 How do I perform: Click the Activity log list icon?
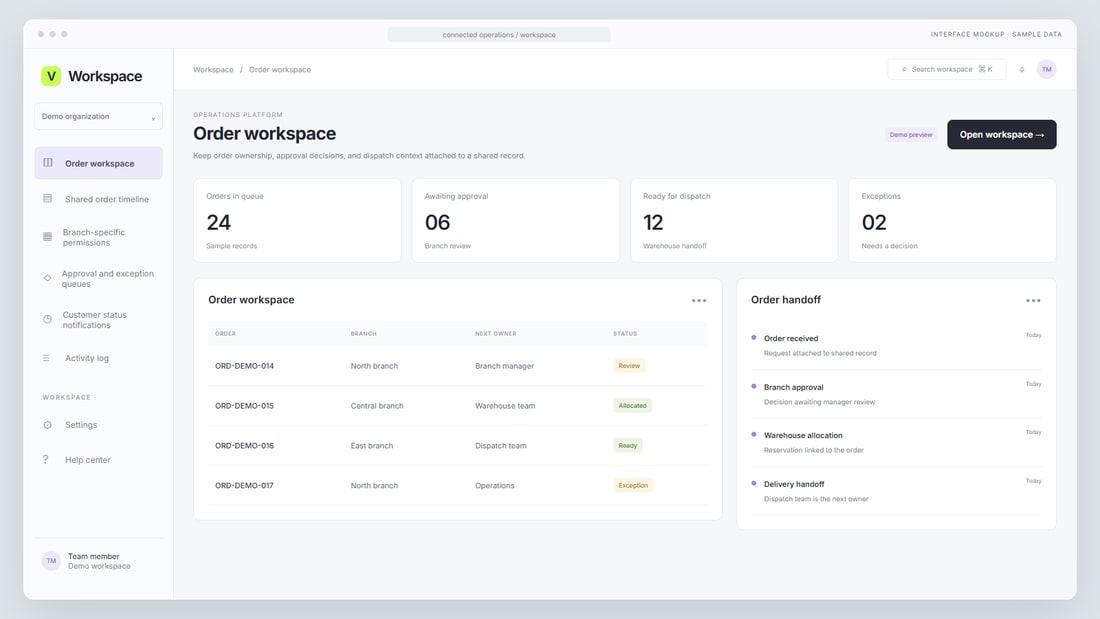pyautogui.click(x=46, y=358)
